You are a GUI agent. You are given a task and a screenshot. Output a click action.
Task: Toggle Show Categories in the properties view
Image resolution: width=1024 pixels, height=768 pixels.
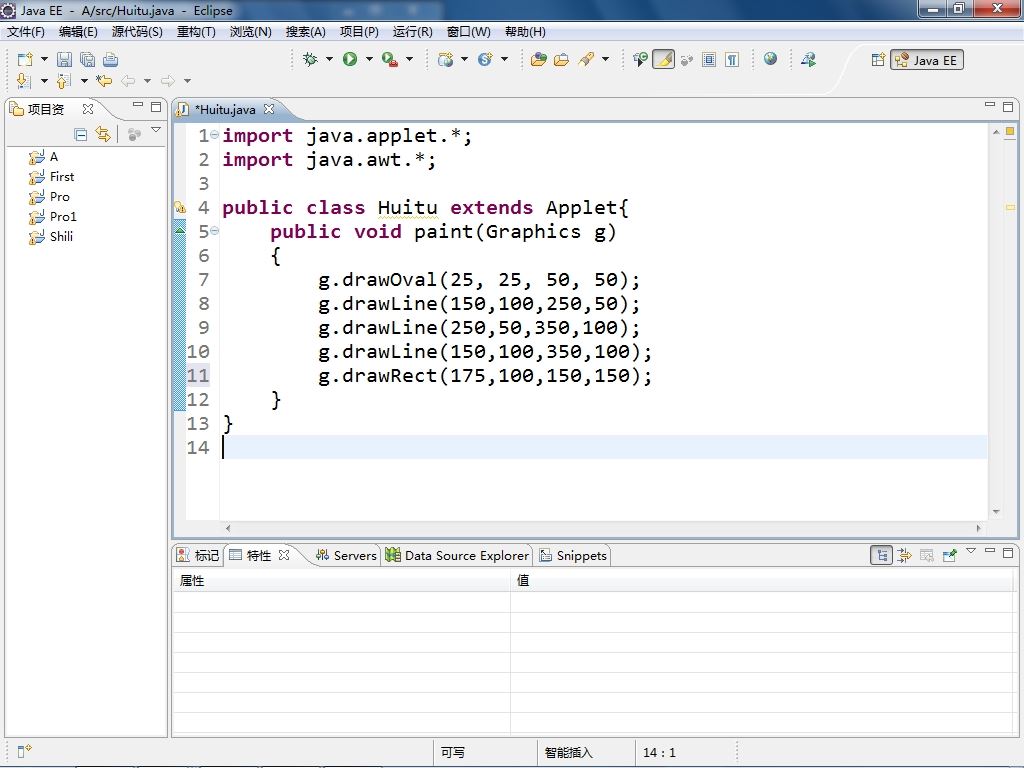tap(881, 555)
